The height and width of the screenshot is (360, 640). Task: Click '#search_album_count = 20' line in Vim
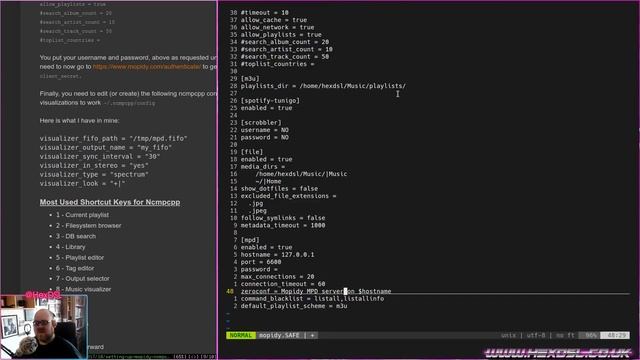(285, 42)
